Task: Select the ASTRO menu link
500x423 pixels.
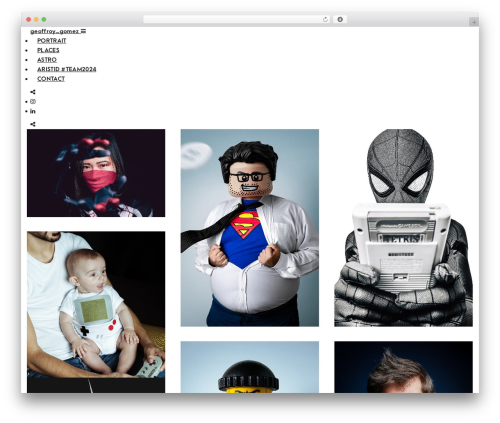Action: point(47,60)
